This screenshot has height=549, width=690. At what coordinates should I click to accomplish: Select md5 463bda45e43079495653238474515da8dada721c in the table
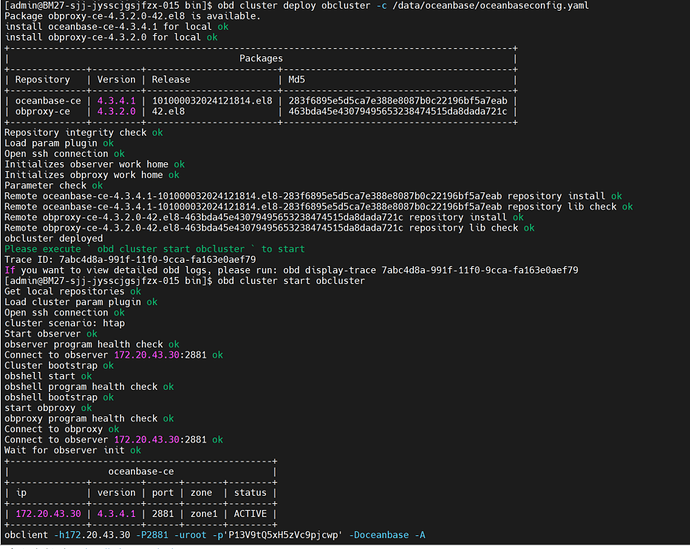coord(398,111)
